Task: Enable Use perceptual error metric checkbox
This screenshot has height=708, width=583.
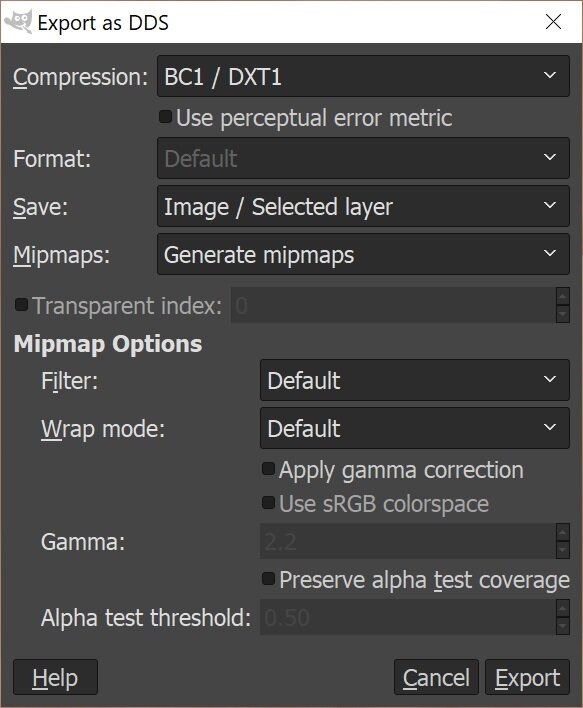Action: 165,117
